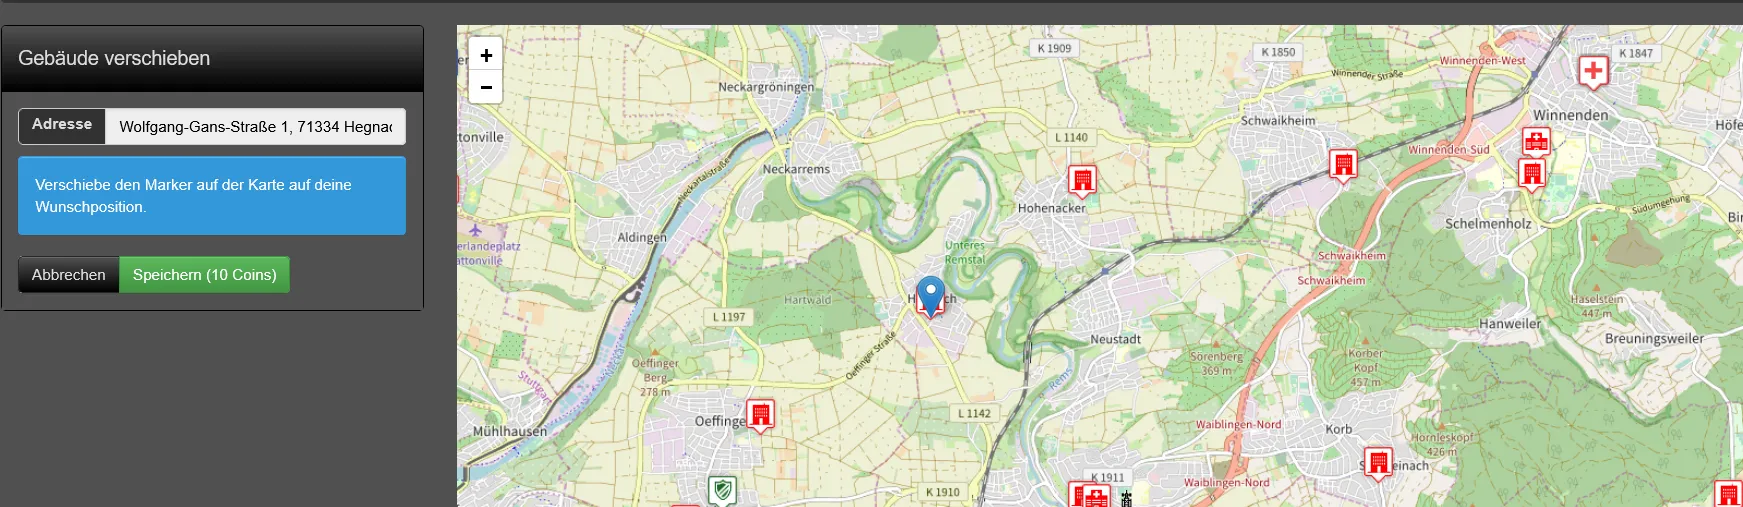The image size is (1743, 507).
Task: Select the hospital marker near K 1911
Action: (1097, 496)
